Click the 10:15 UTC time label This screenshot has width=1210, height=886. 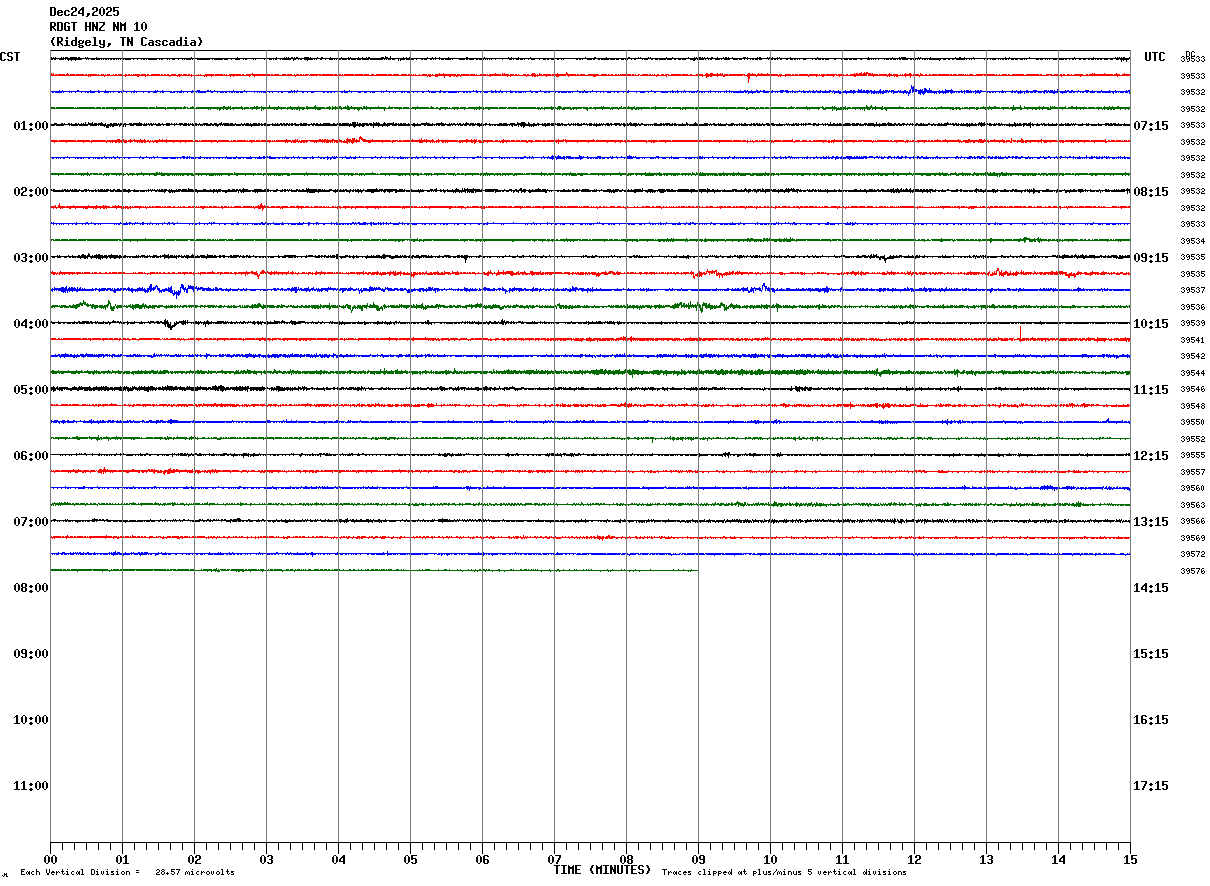click(x=1151, y=324)
